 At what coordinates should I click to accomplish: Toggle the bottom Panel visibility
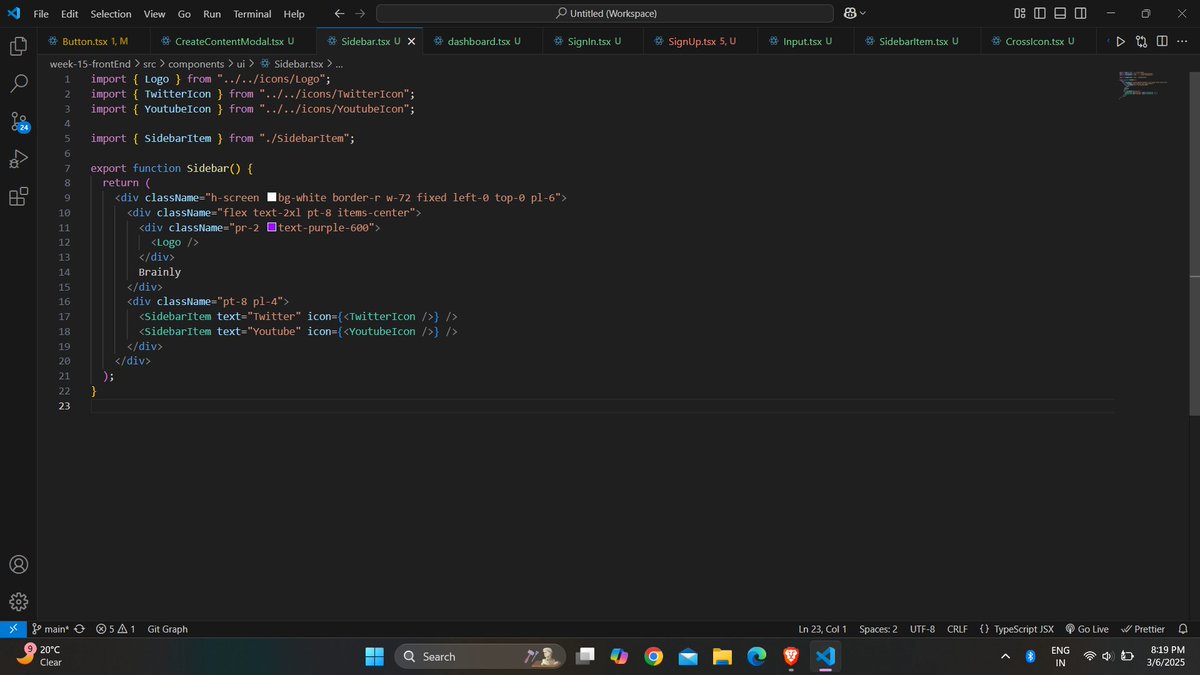(1060, 13)
